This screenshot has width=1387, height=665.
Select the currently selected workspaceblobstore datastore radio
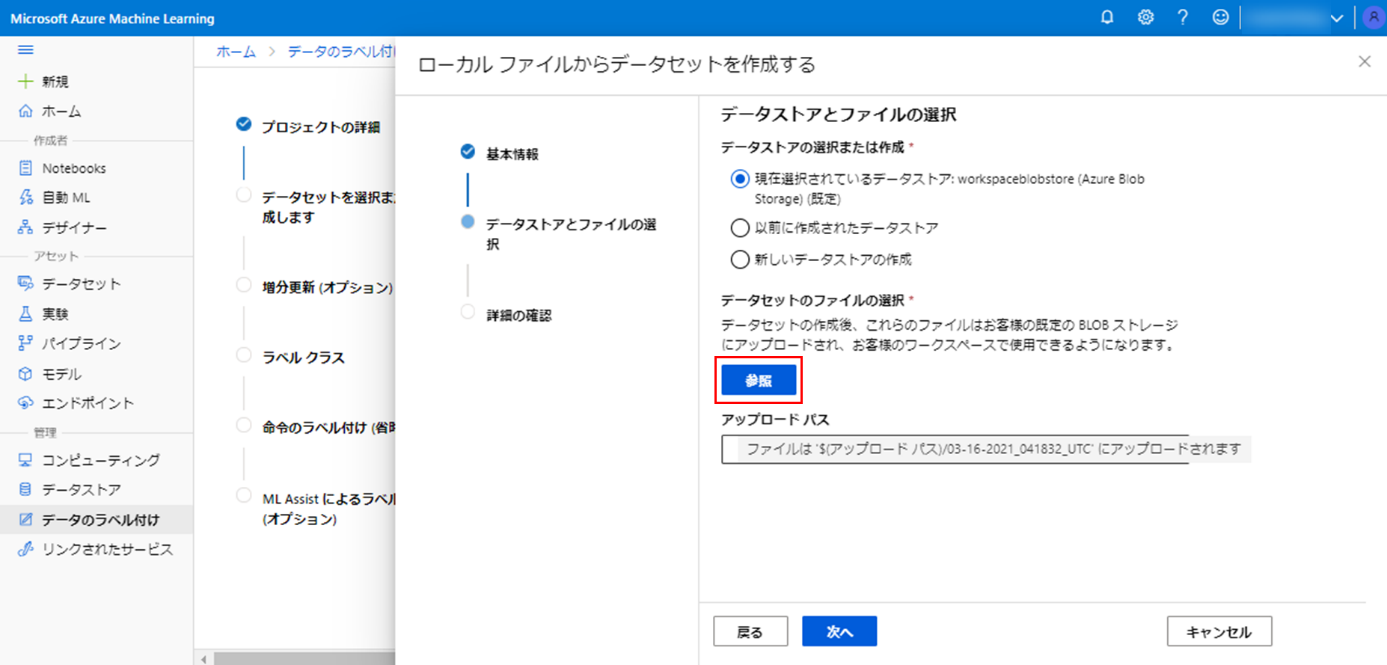pyautogui.click(x=740, y=179)
